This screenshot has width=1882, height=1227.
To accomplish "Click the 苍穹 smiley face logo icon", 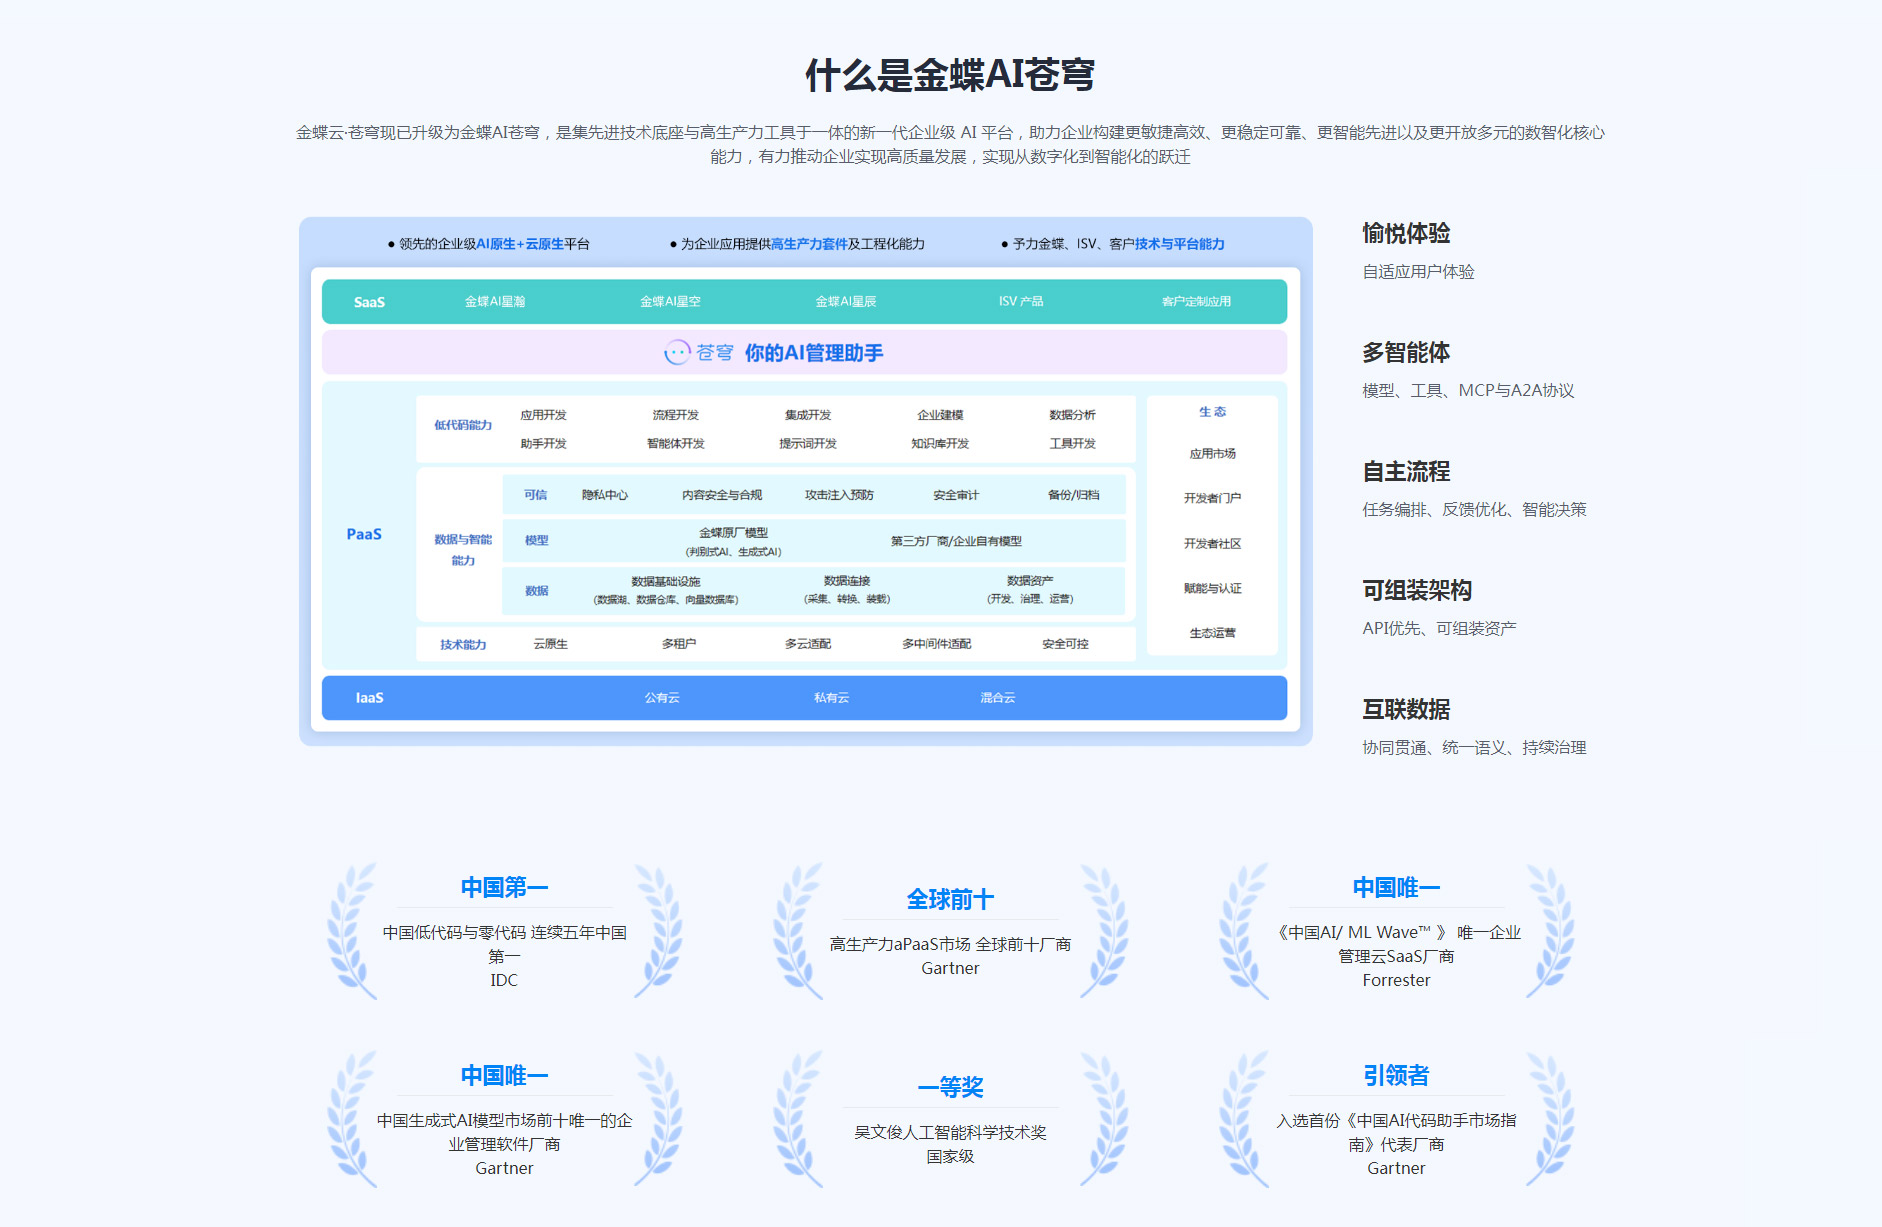I will [677, 352].
